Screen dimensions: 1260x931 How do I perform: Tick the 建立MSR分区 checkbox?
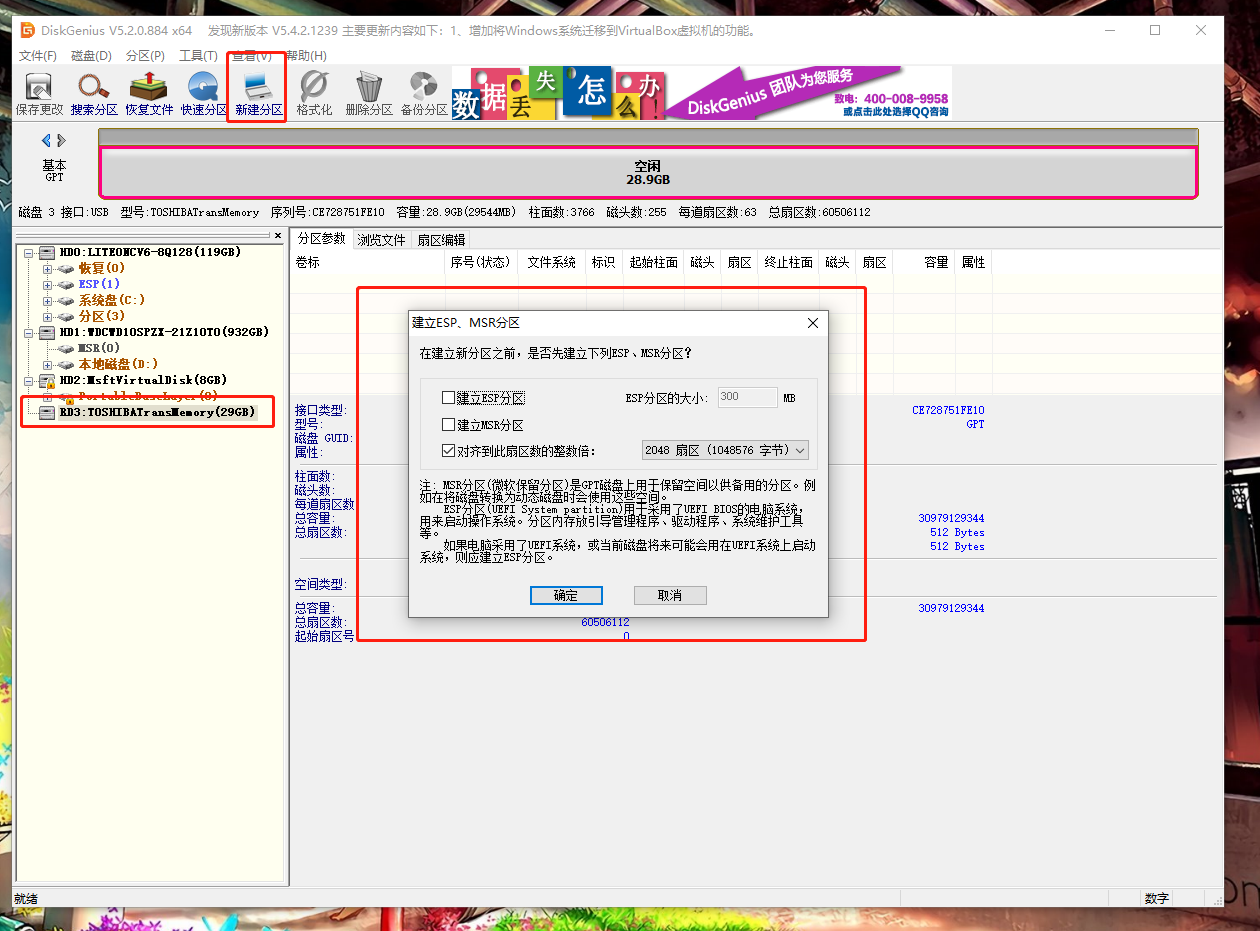(449, 425)
